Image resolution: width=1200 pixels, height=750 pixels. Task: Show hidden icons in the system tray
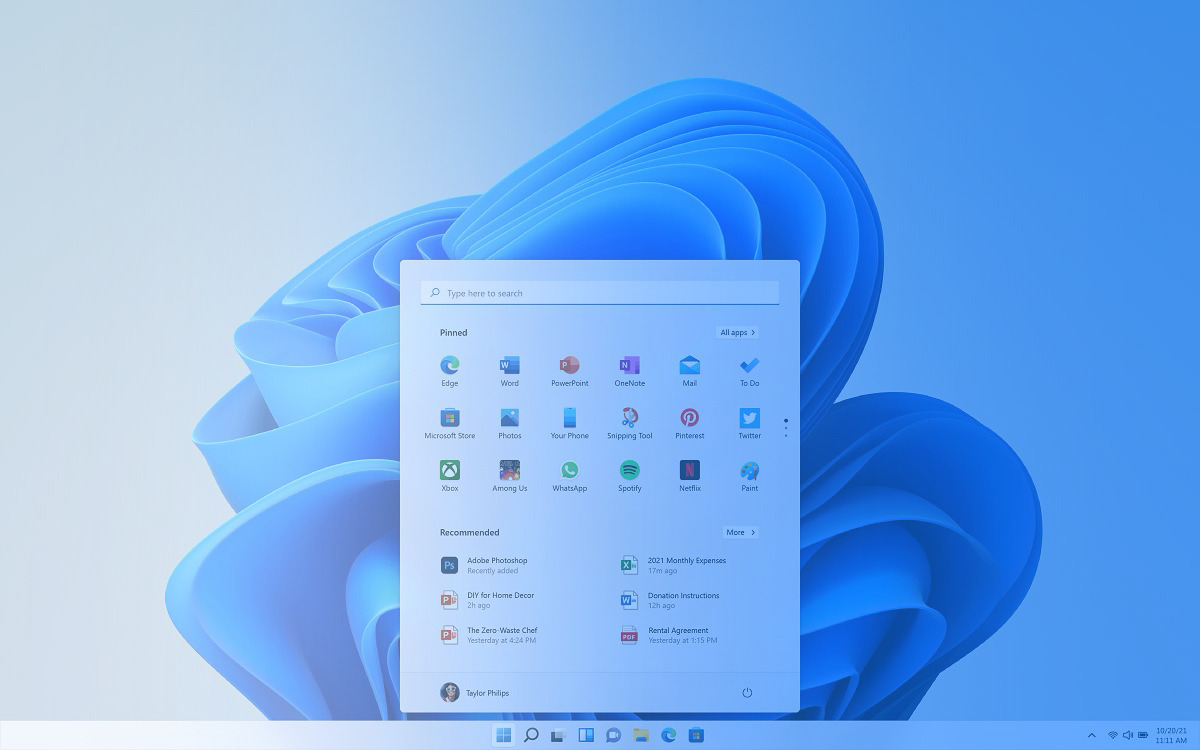1091,735
